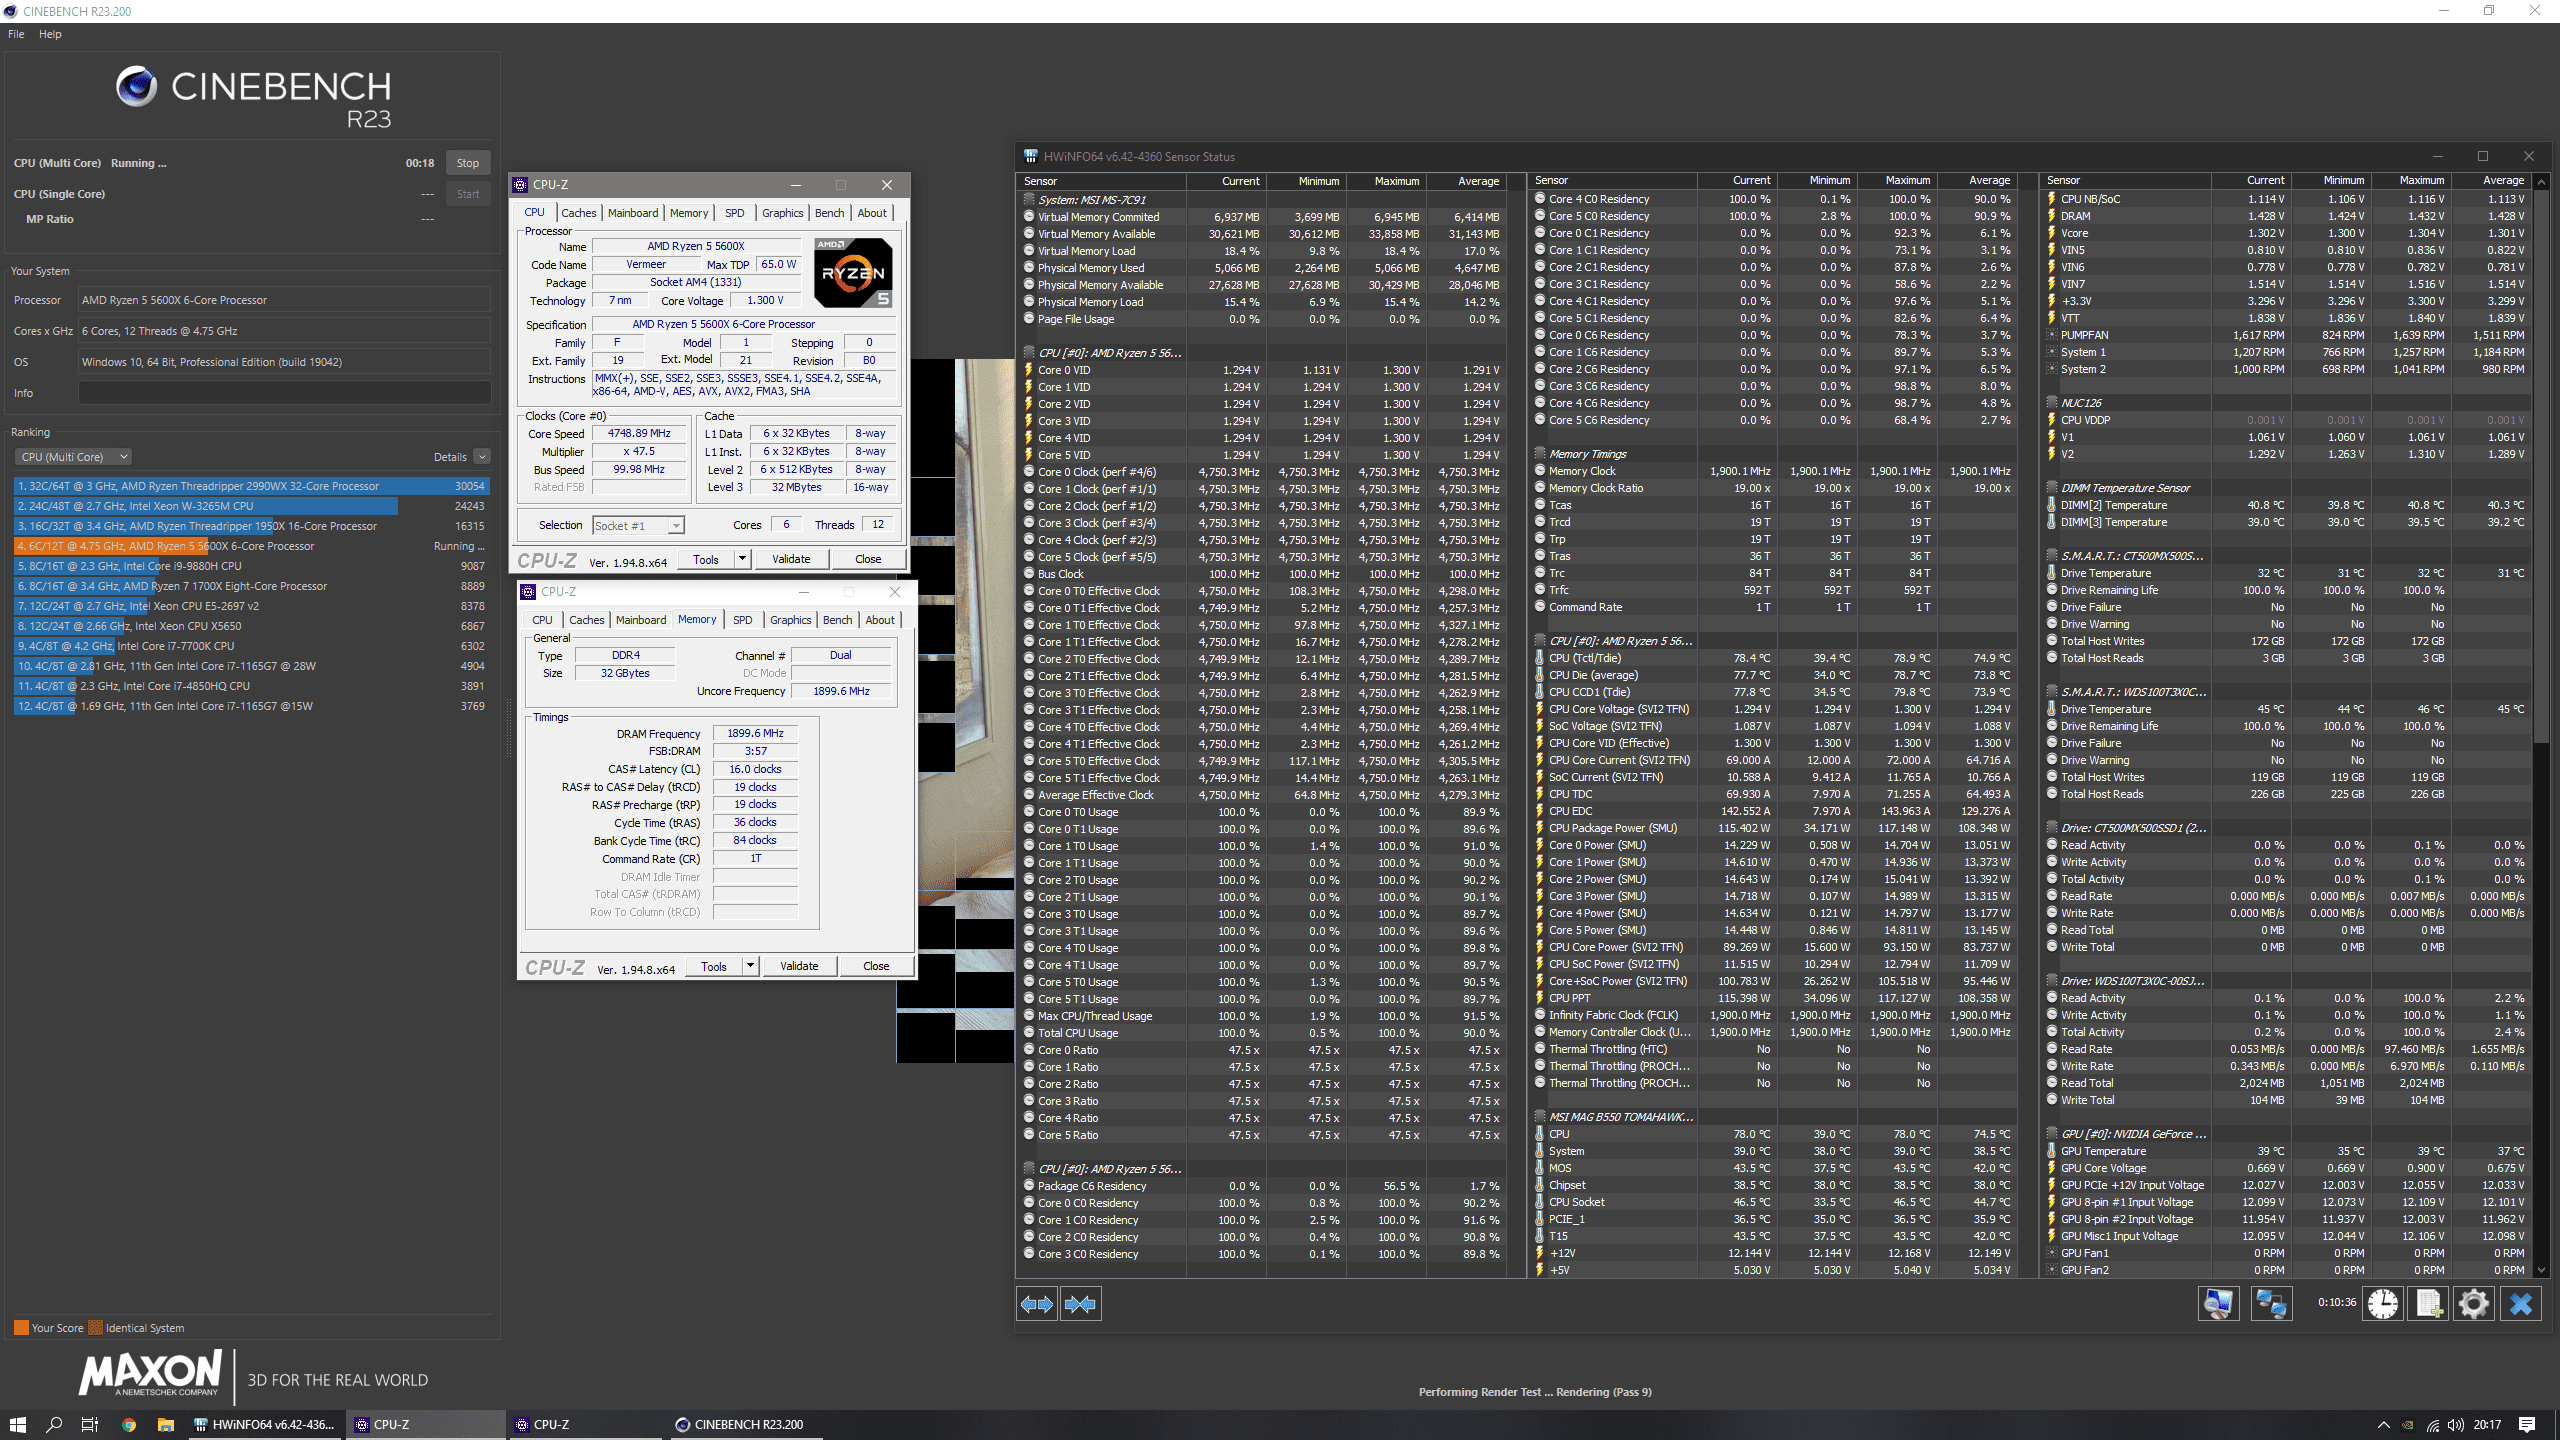Open the File menu in Cinebench
The image size is (2560, 1440).
tap(16, 34)
